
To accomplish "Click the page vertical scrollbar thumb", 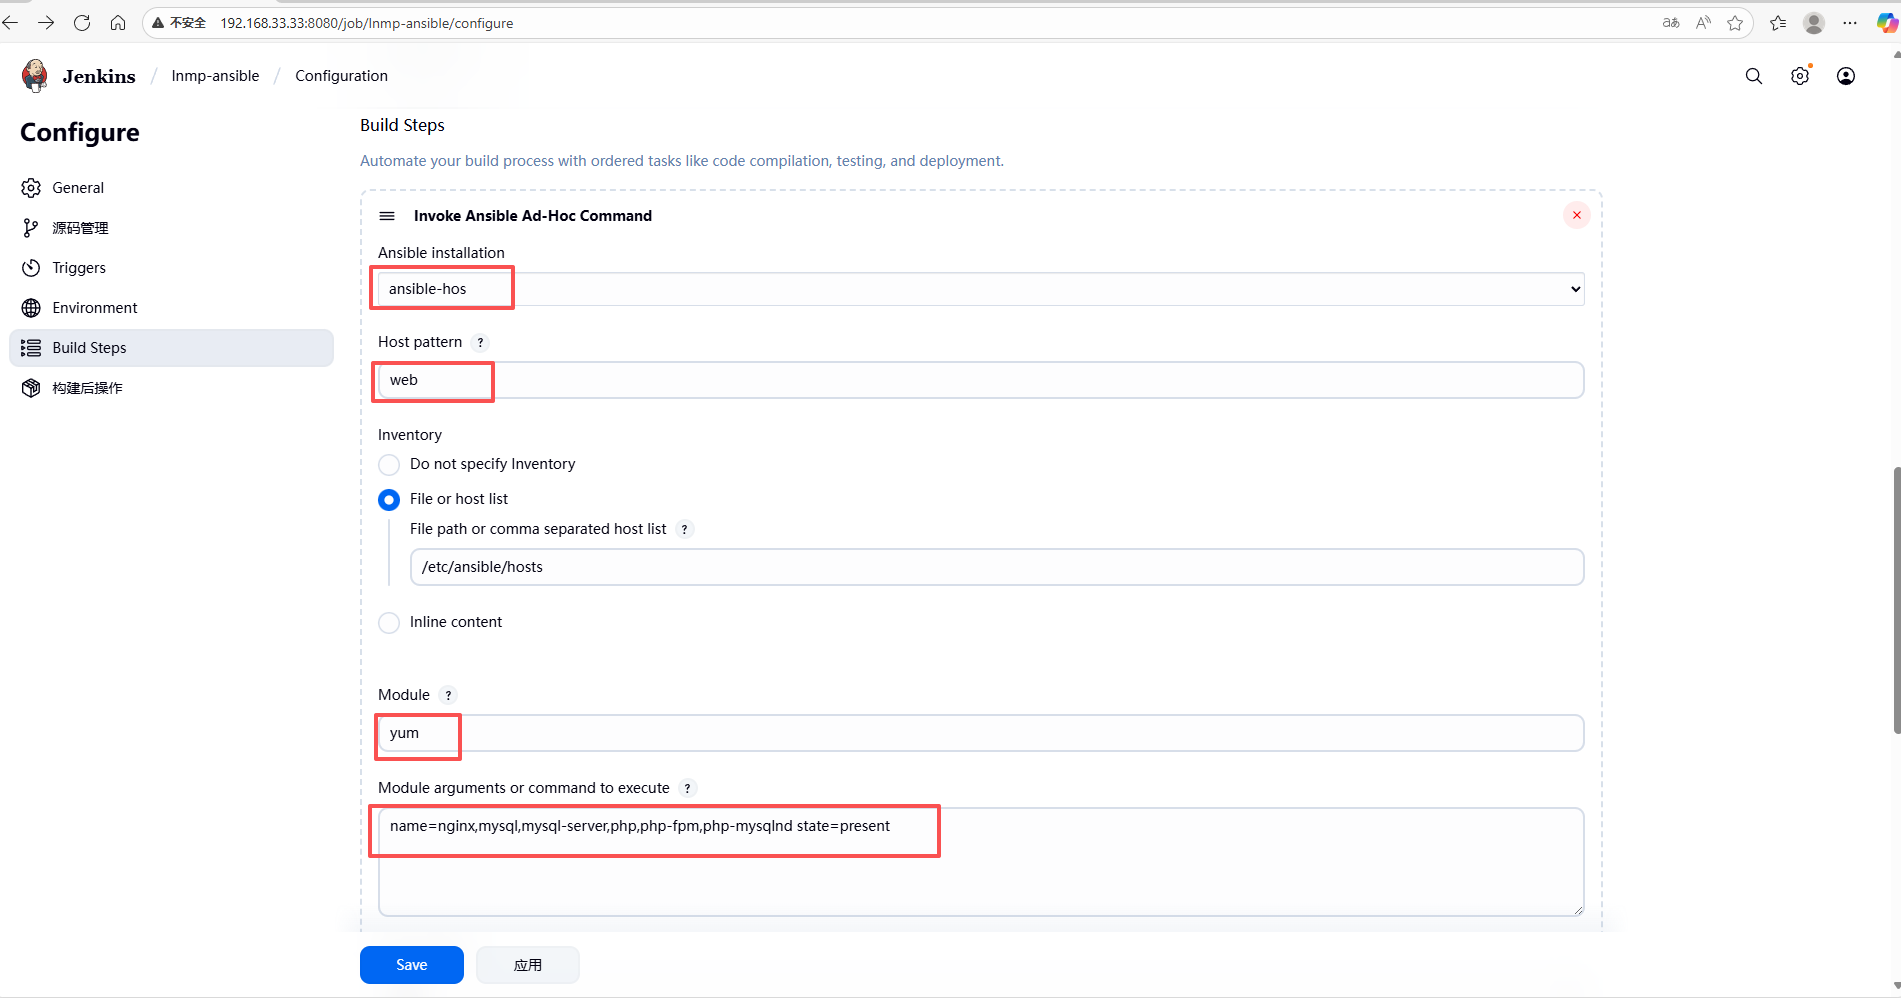I will (1896, 600).
